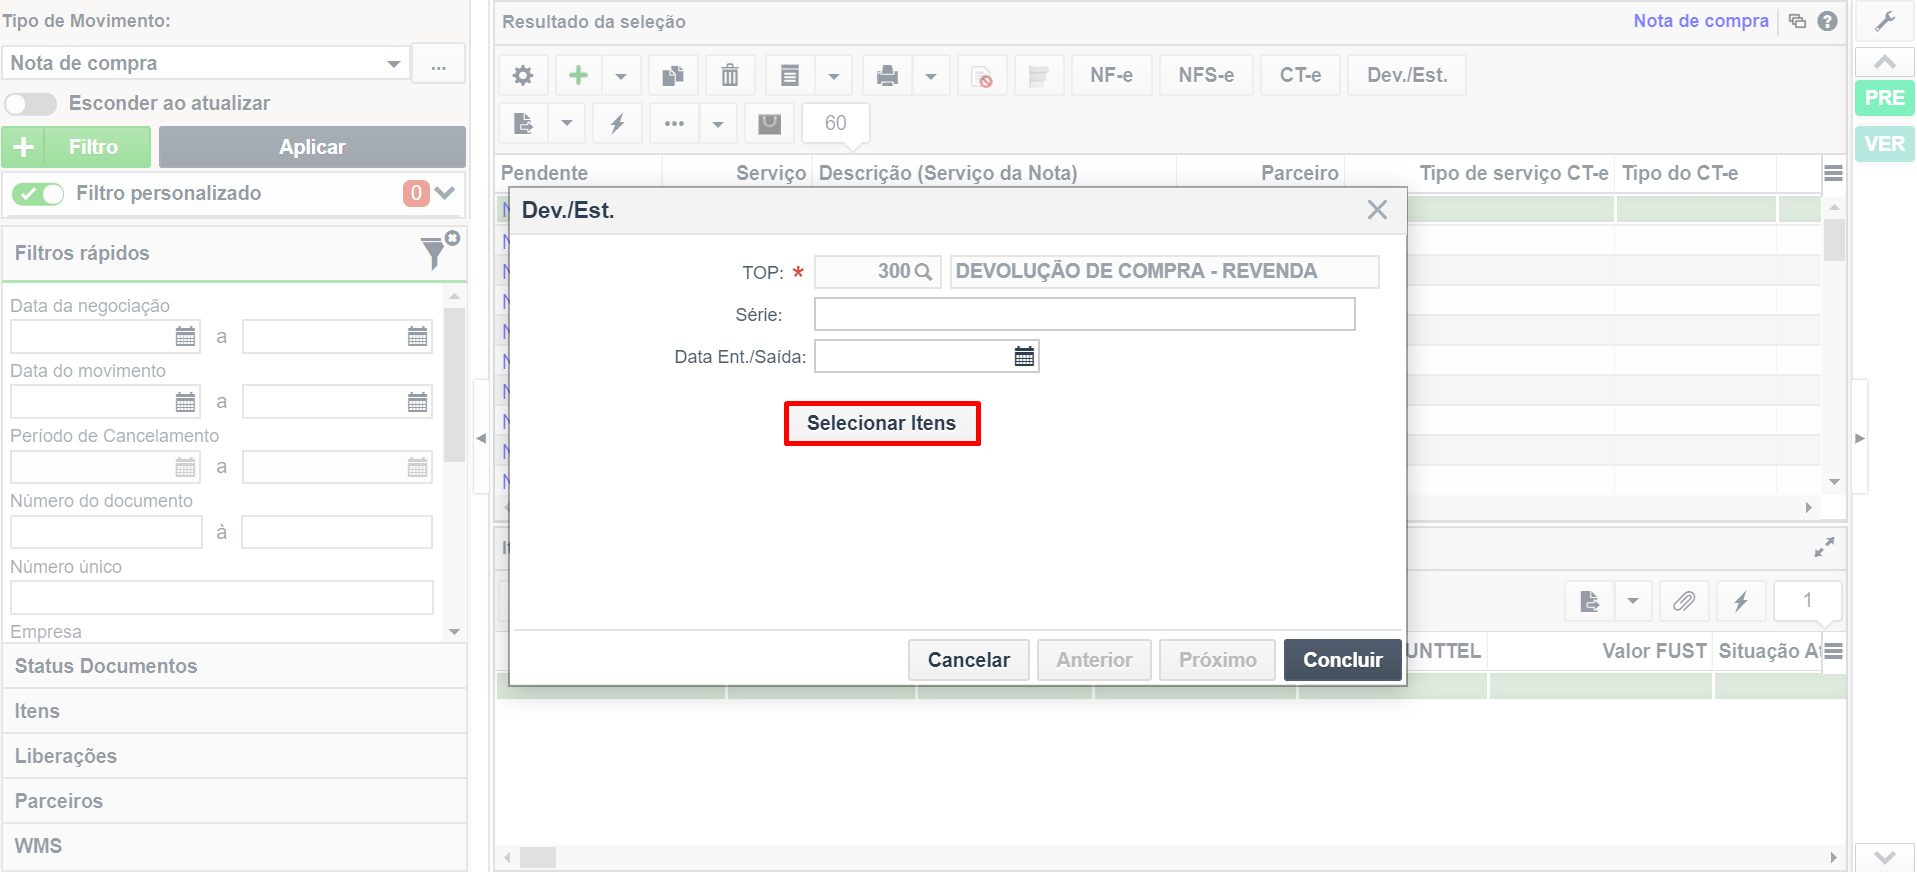
Task: Click the paperclip attachment icon
Action: coord(1684,601)
